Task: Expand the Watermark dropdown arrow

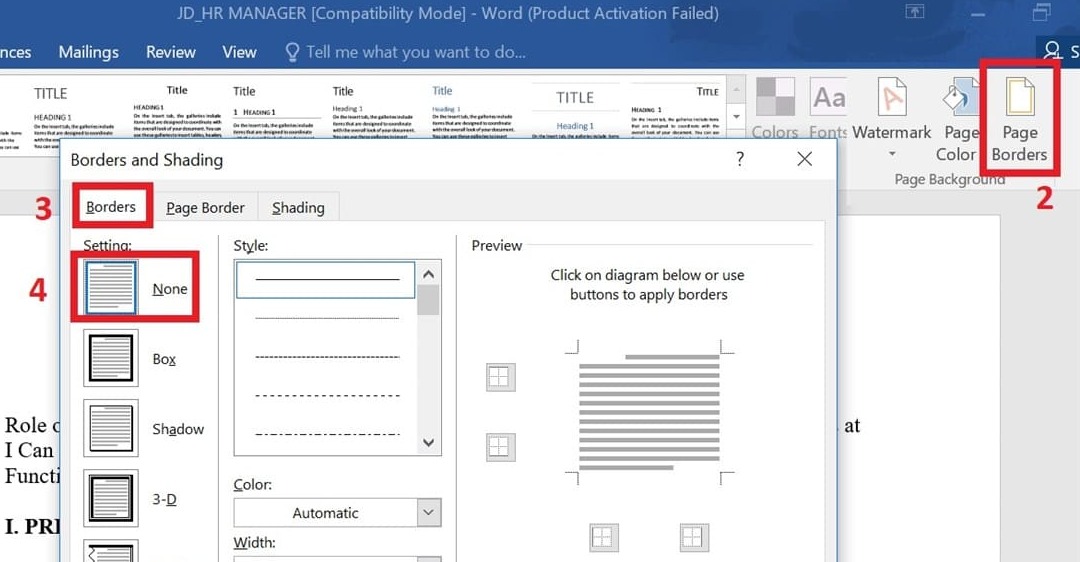Action: coord(892,154)
